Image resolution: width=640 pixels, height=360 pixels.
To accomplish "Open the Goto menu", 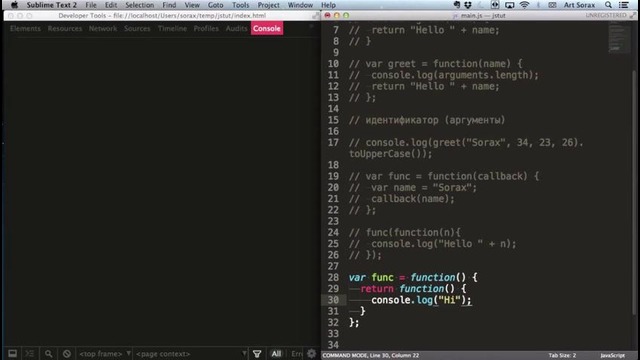I will tap(216, 5).
